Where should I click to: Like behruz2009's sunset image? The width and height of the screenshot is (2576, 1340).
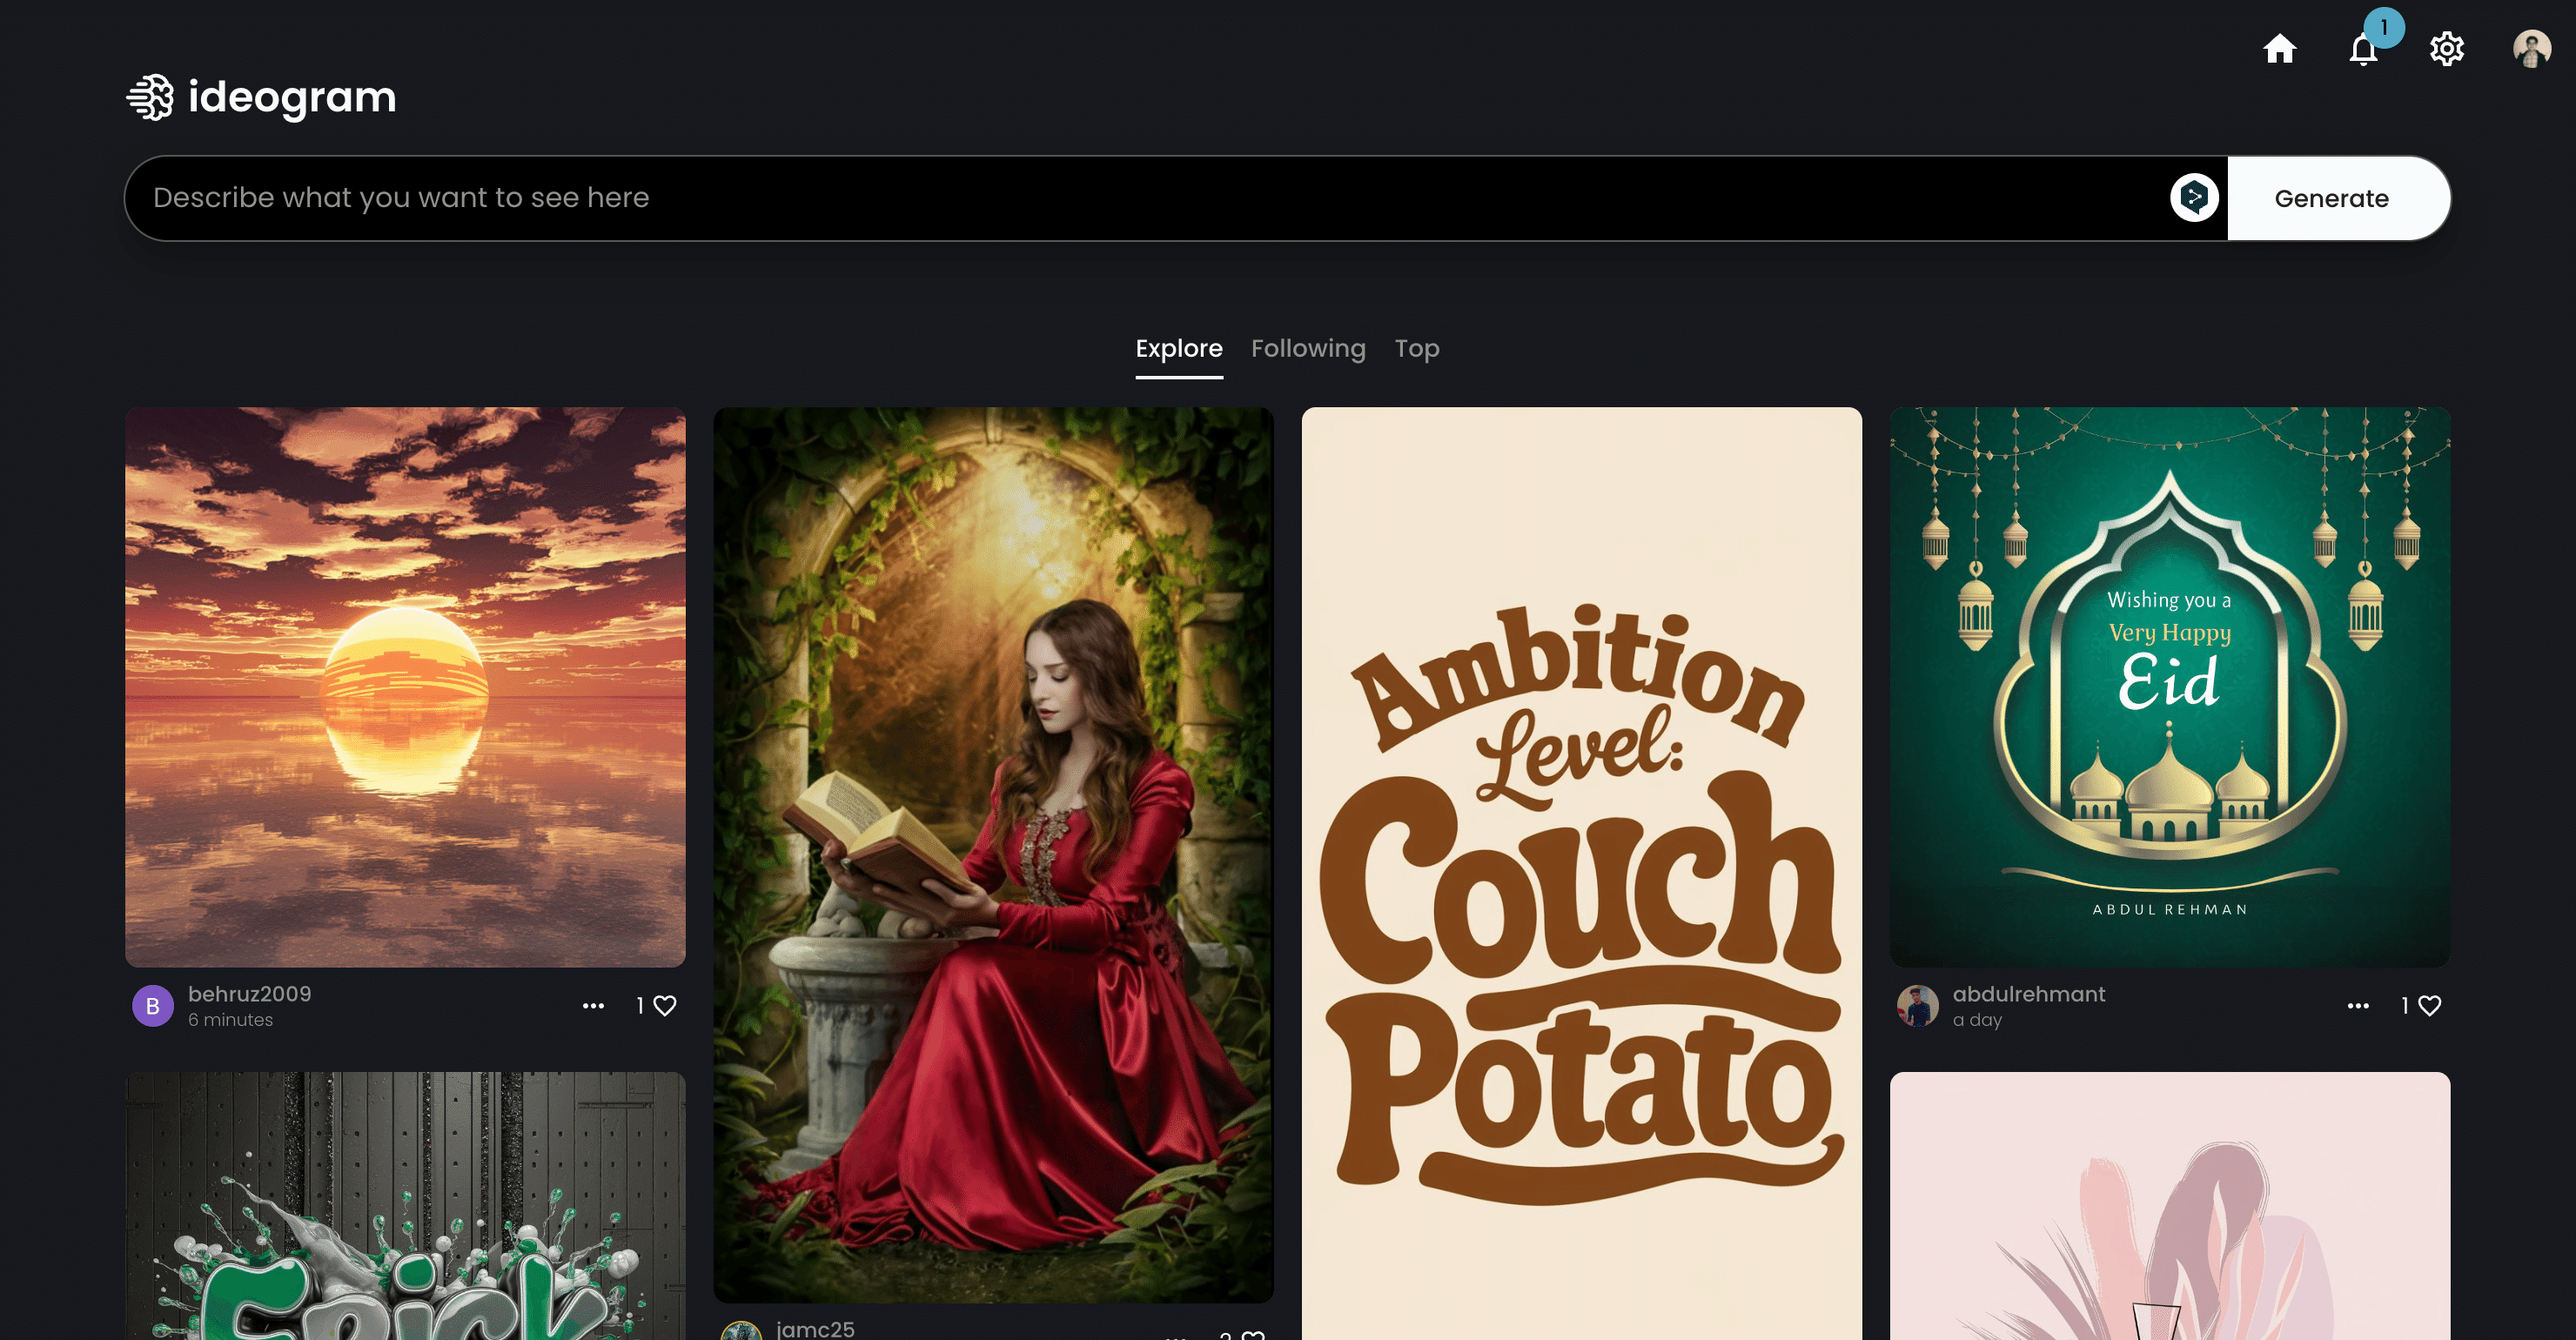(x=665, y=1005)
